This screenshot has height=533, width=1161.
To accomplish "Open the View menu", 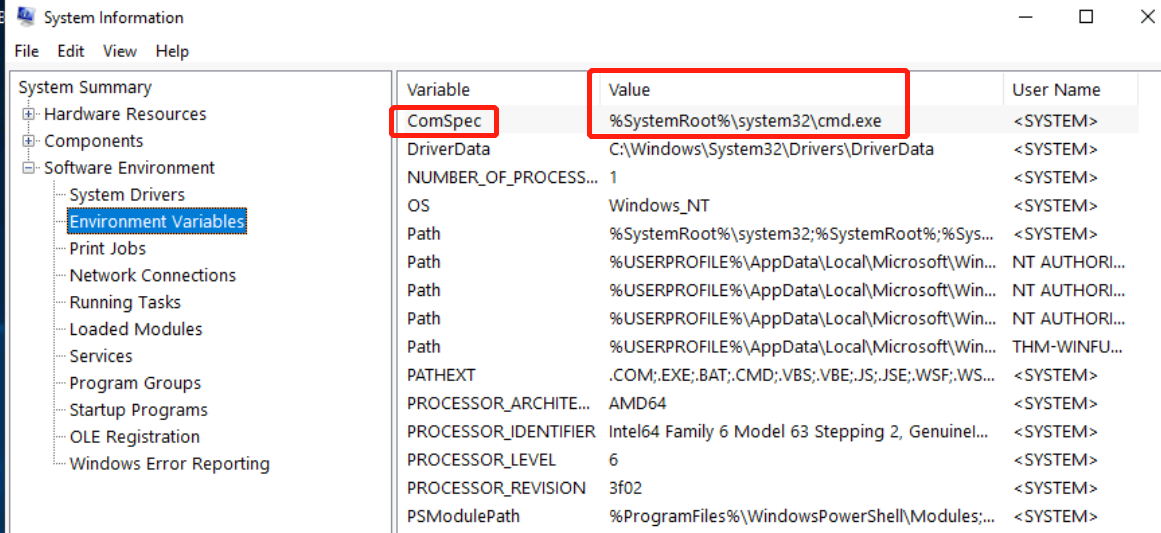I will click(x=120, y=51).
